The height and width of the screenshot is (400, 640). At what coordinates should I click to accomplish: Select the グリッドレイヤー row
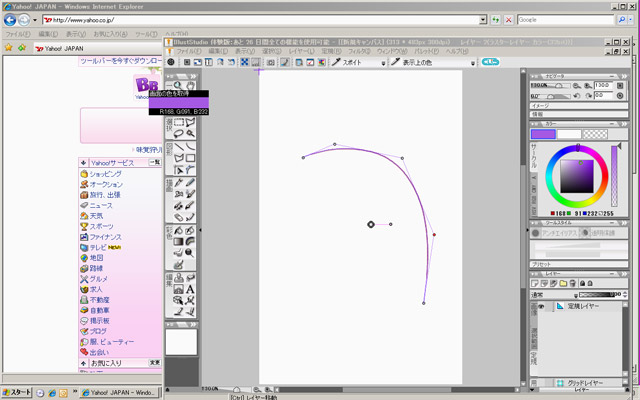[577, 383]
